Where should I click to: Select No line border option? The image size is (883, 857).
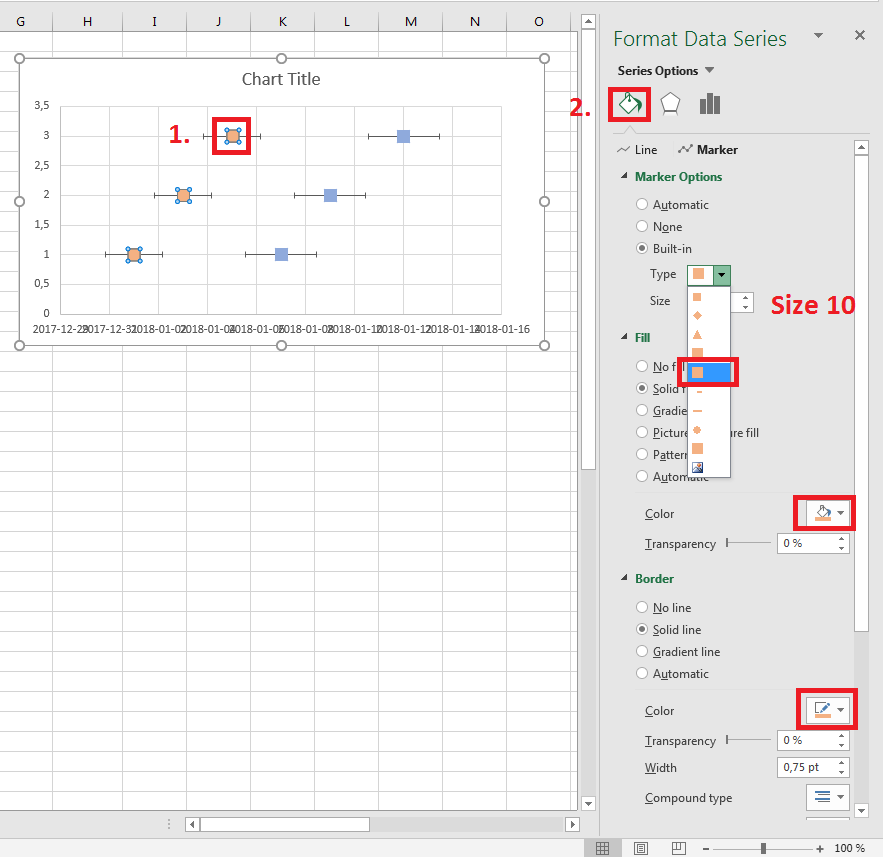pos(642,607)
